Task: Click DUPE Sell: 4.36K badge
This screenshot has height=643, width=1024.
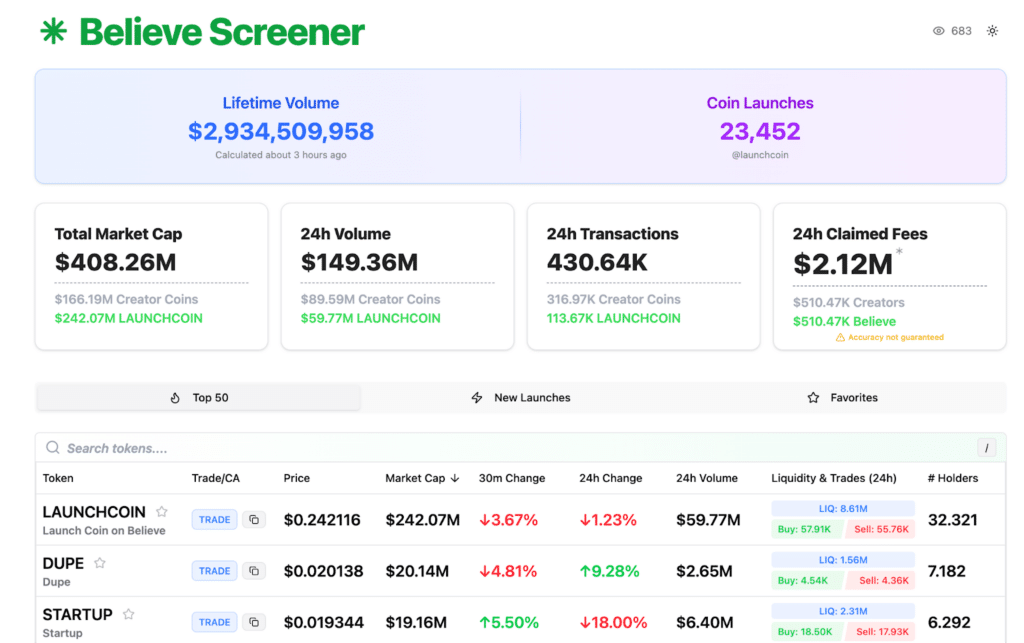Action: click(882, 580)
